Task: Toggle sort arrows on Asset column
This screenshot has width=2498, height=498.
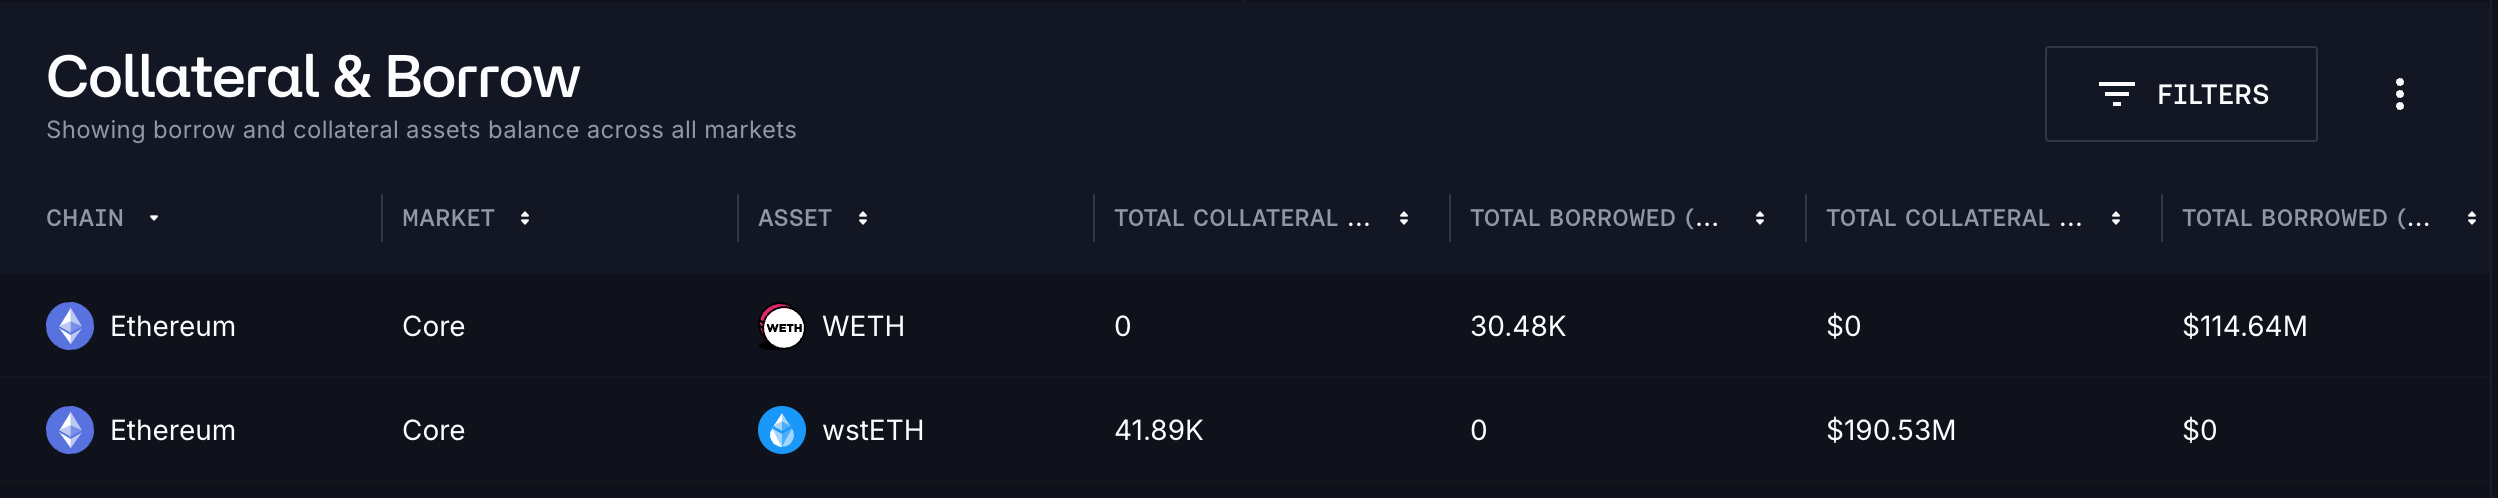Action: point(863,218)
